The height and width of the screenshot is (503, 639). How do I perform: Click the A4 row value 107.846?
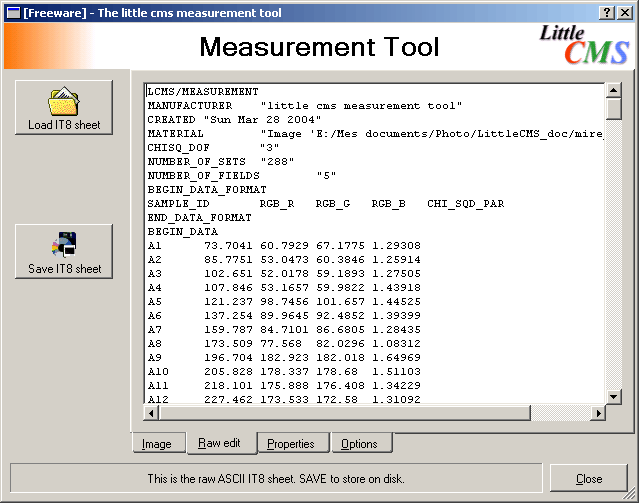click(228, 287)
